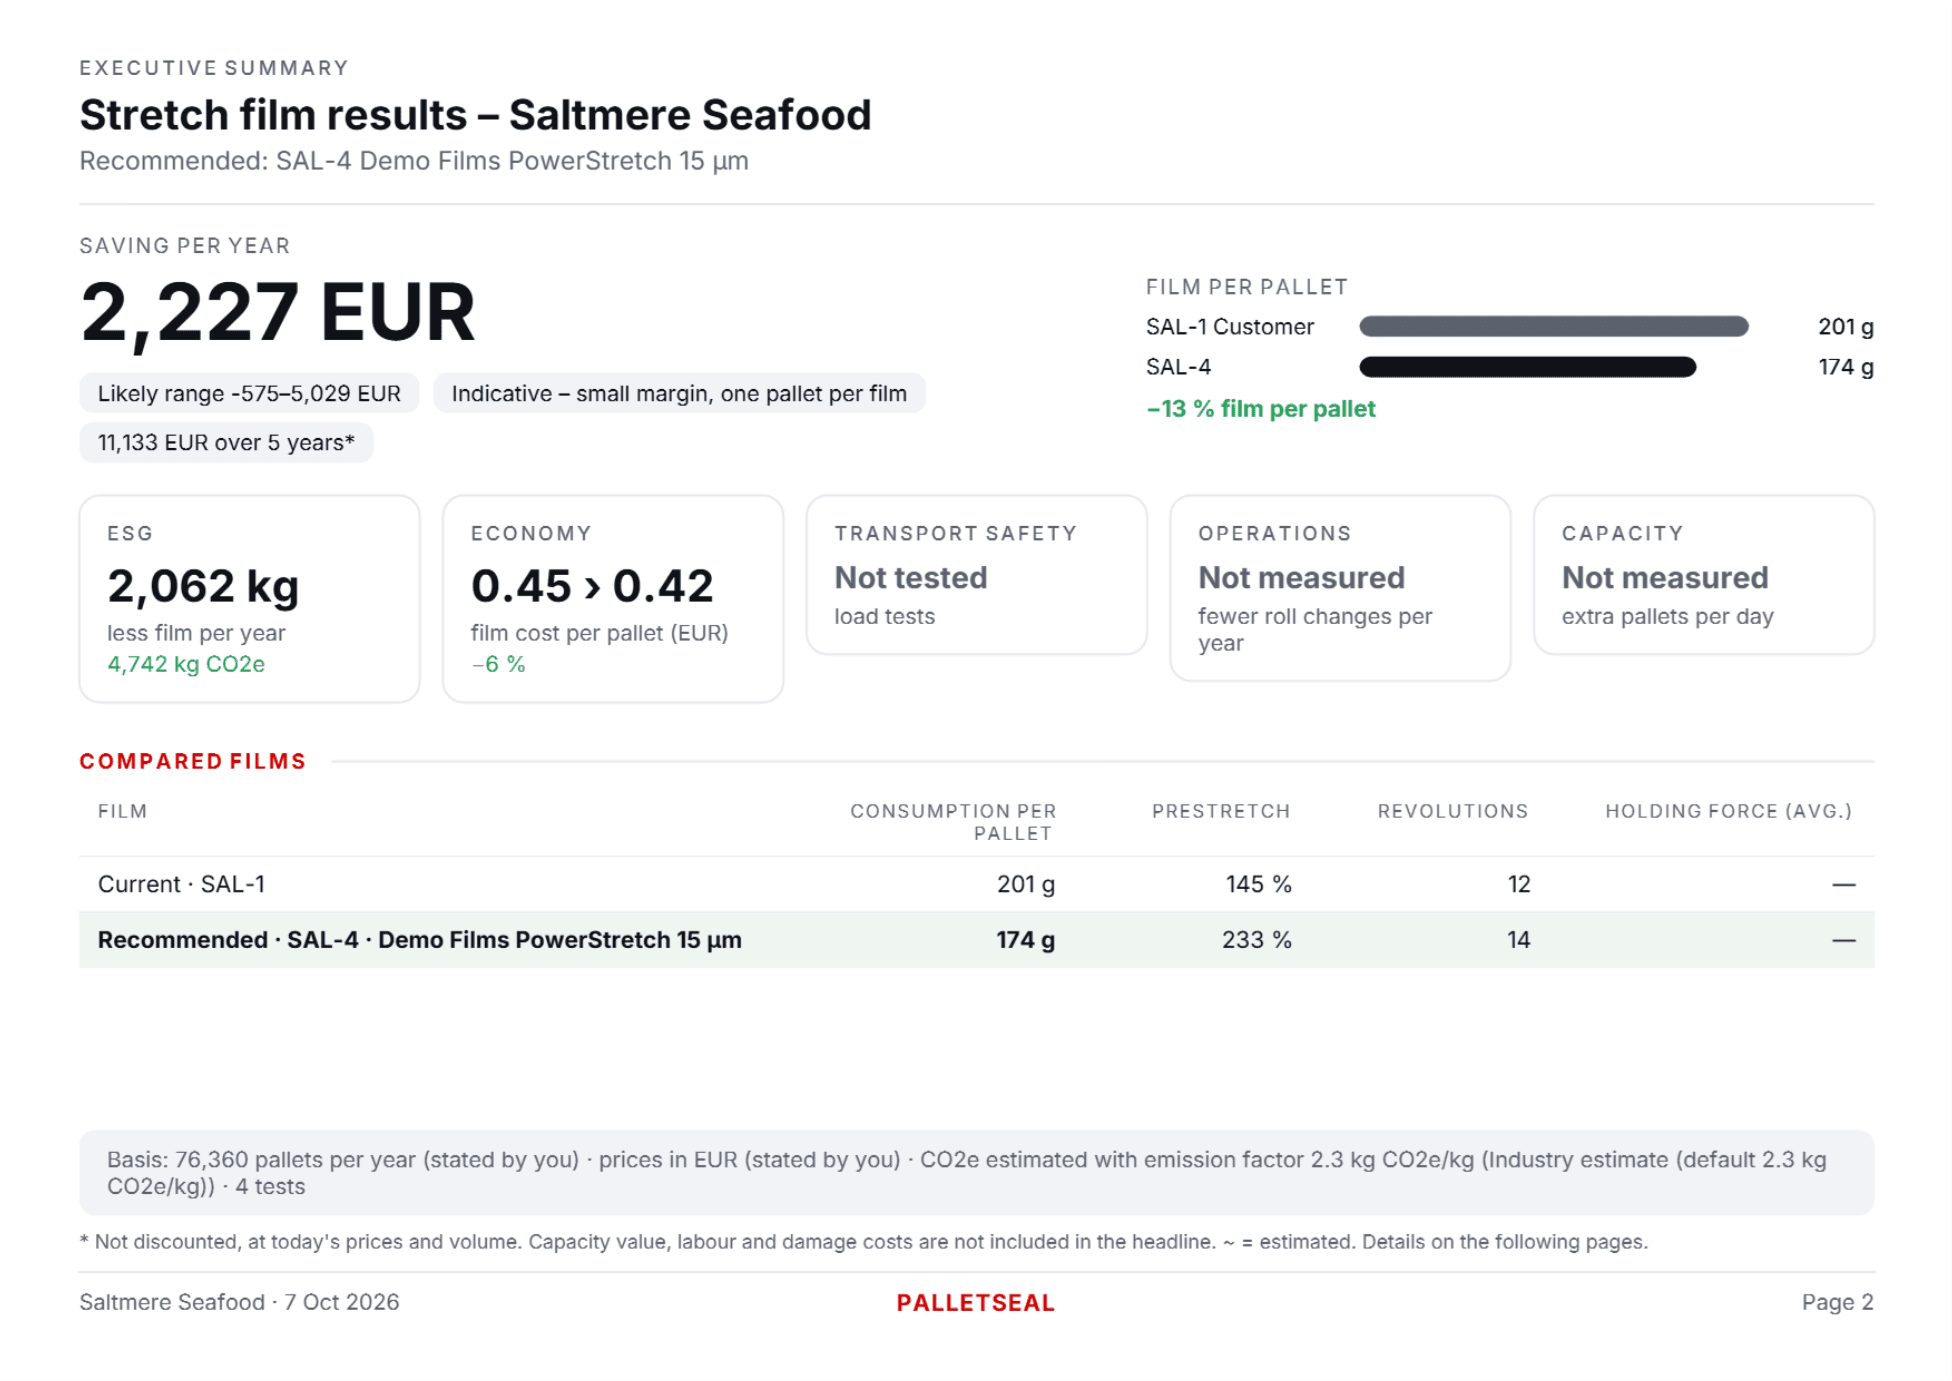Viewport: 1952px width, 1381px height.
Task: Select the Capacity Not measured card
Action: click(1703, 575)
